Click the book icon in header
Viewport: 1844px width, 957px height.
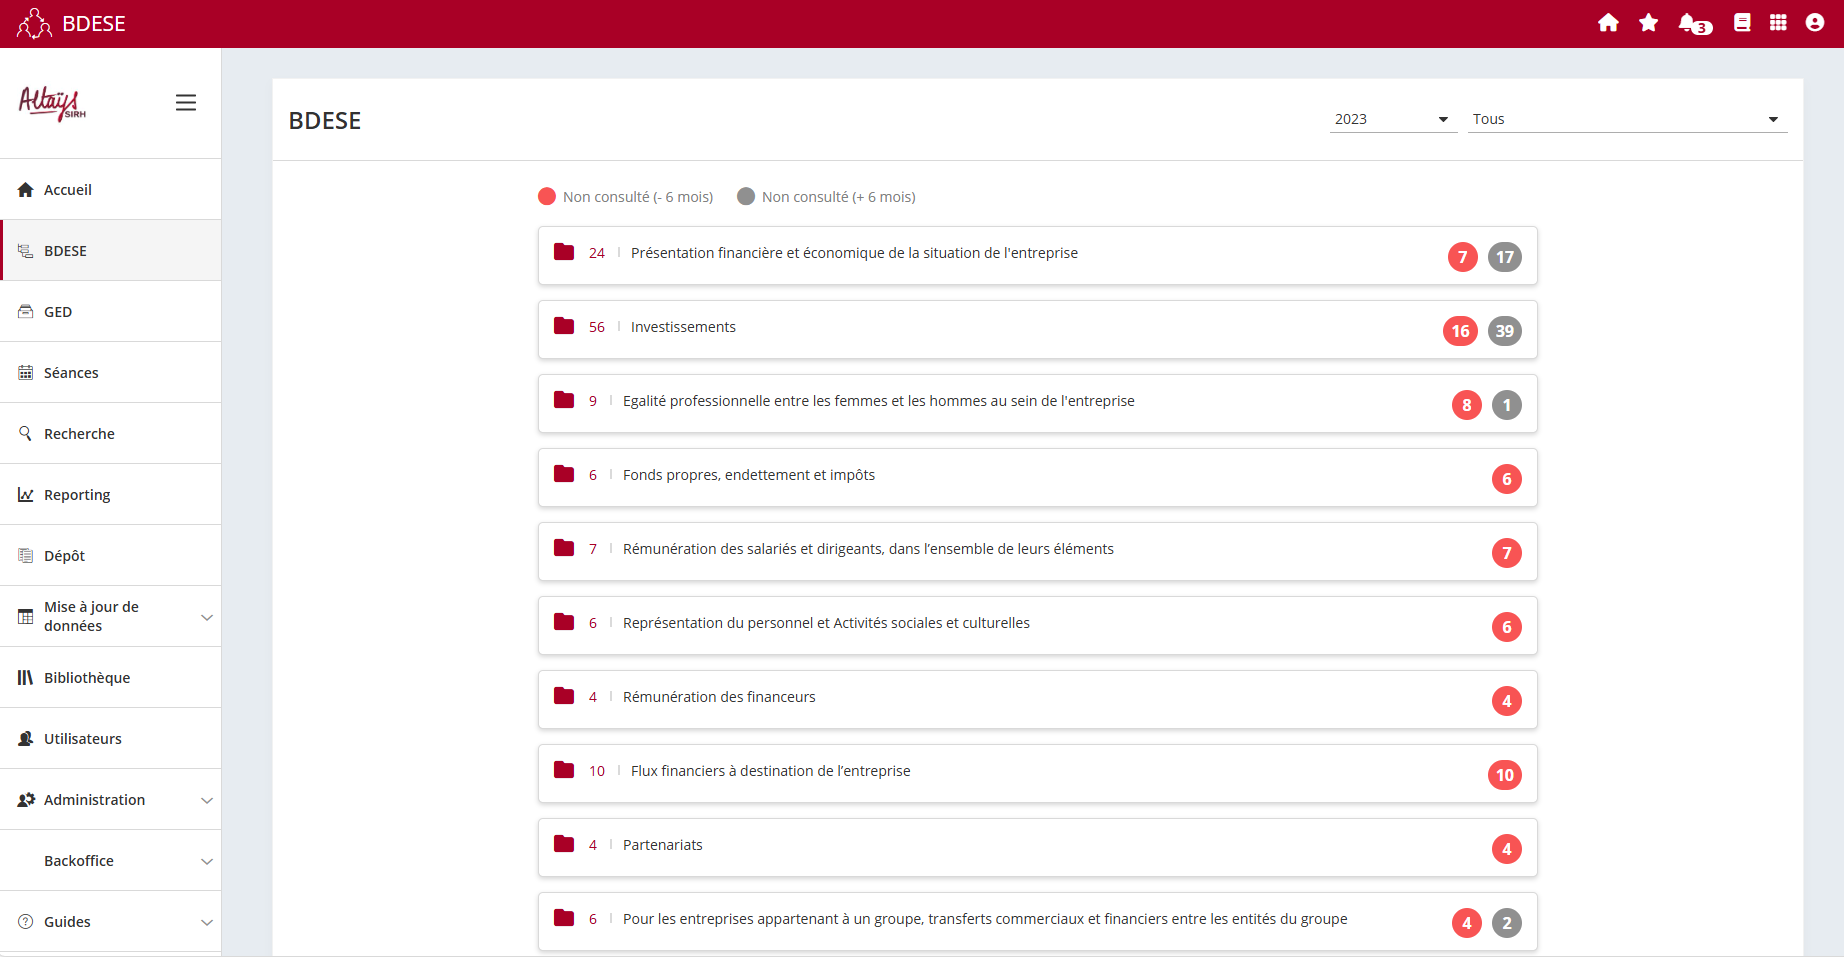[x=1742, y=23]
